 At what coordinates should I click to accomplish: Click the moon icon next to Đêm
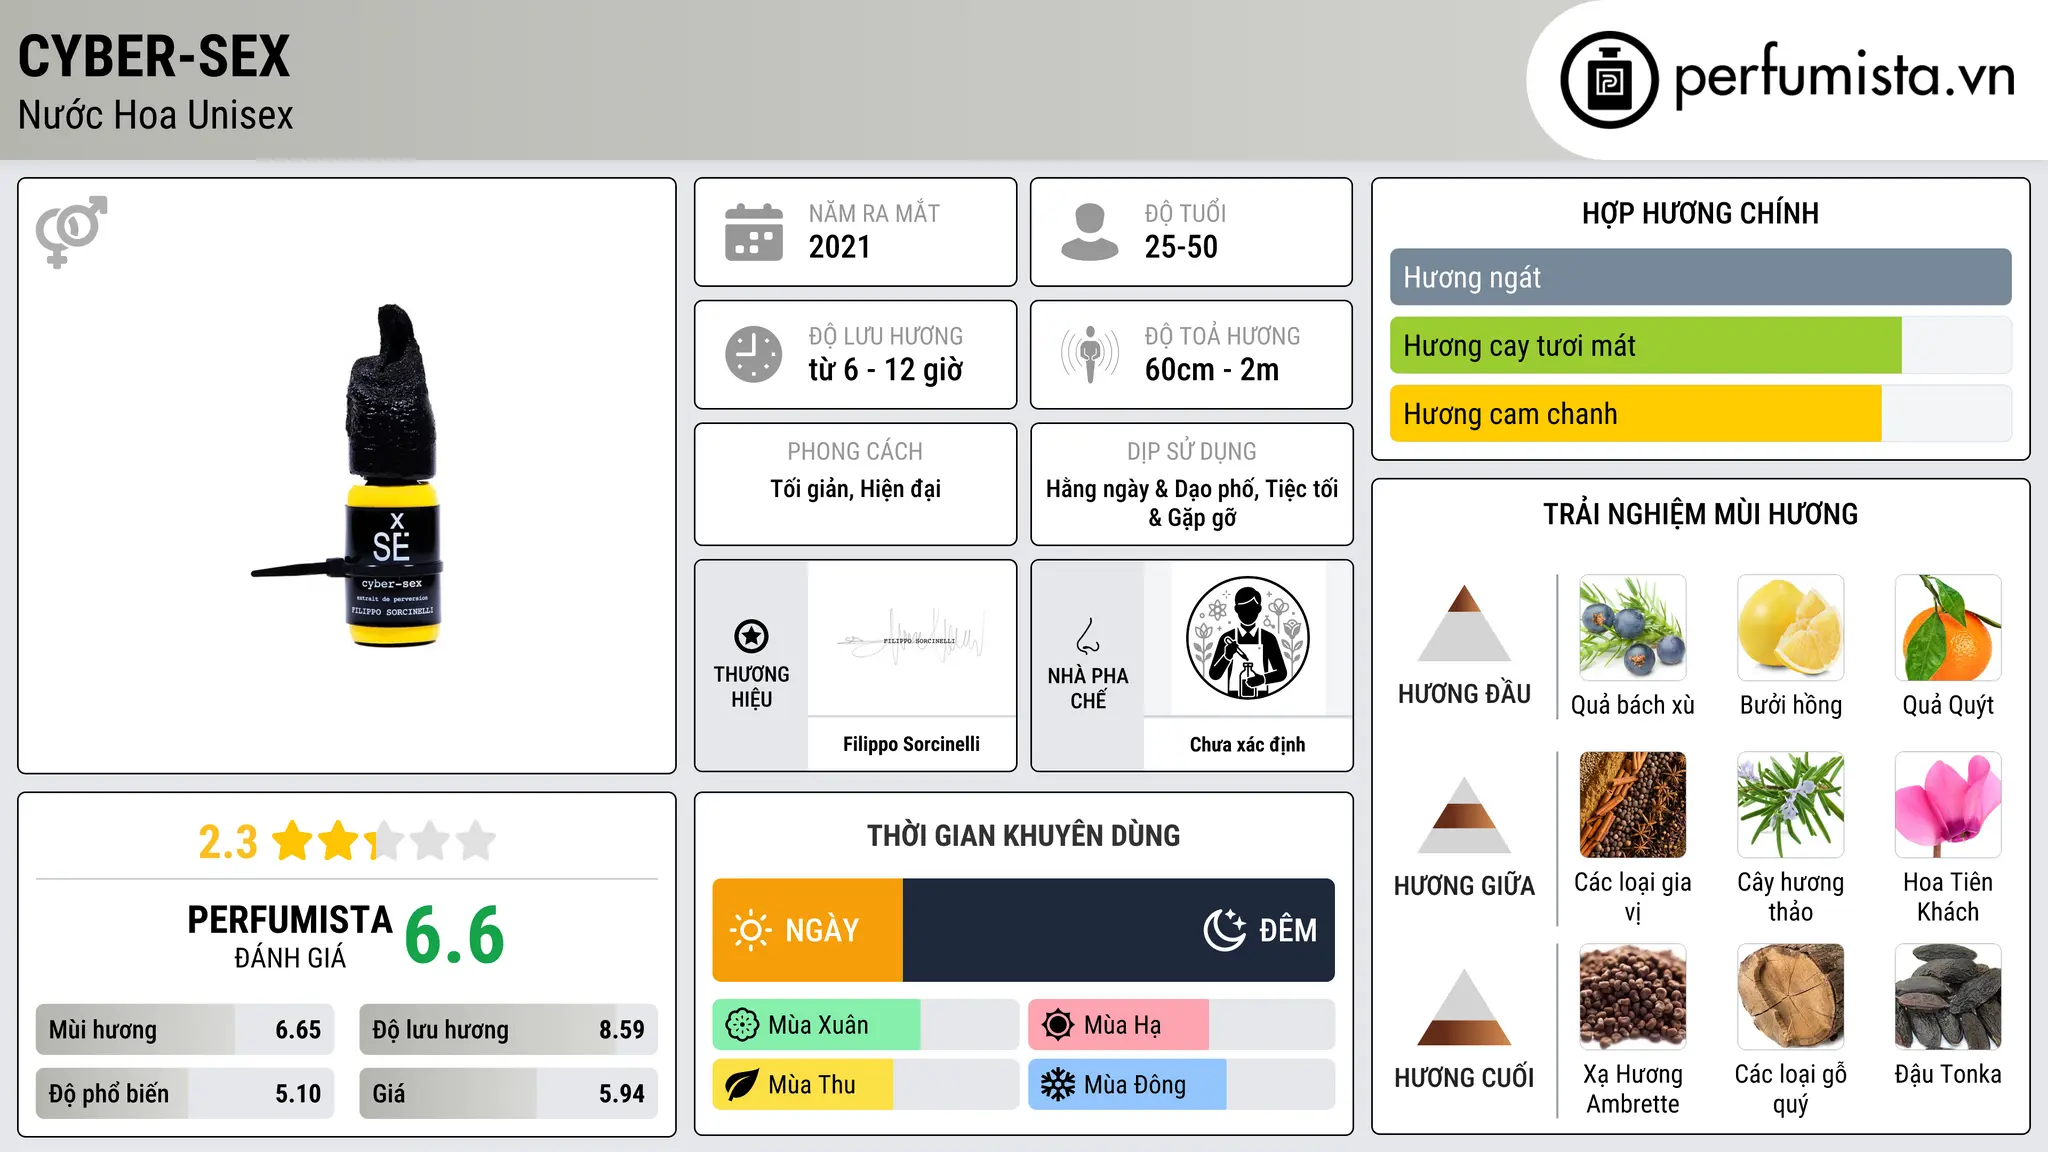1225,930
